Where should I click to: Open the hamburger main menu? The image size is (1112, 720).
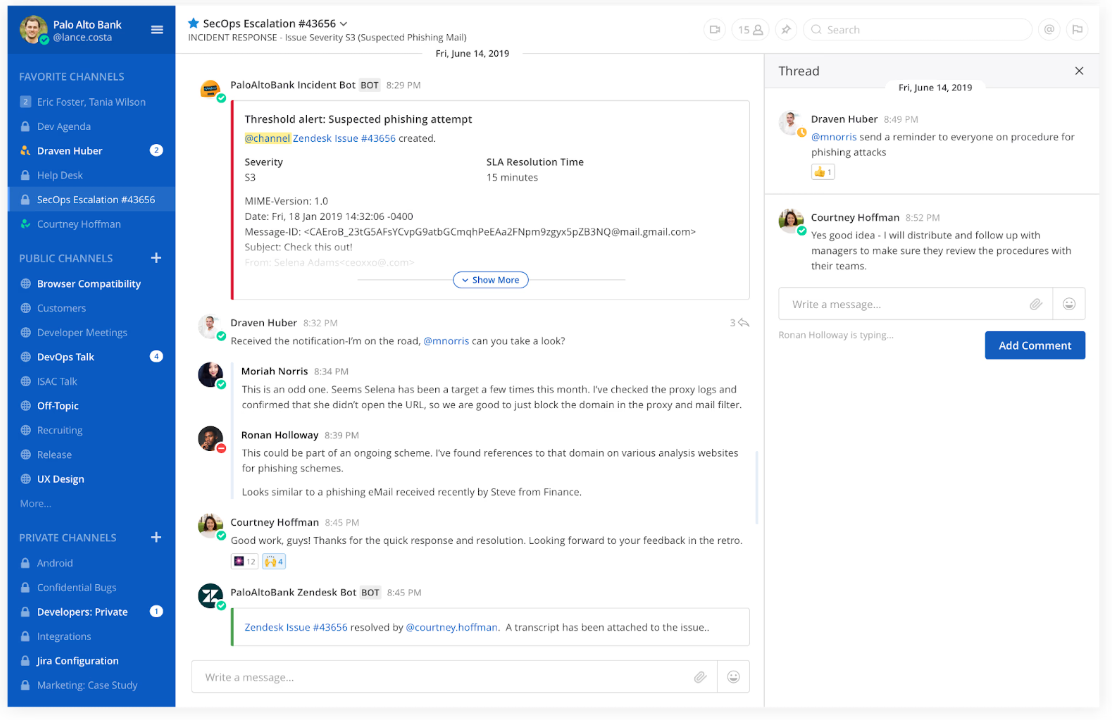[x=157, y=30]
